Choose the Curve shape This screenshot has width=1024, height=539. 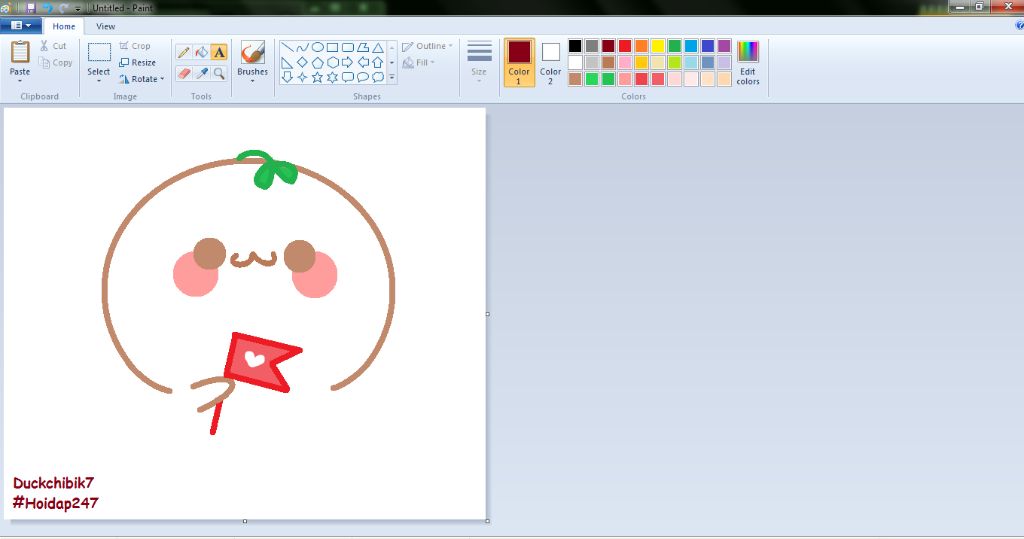pyautogui.click(x=302, y=48)
